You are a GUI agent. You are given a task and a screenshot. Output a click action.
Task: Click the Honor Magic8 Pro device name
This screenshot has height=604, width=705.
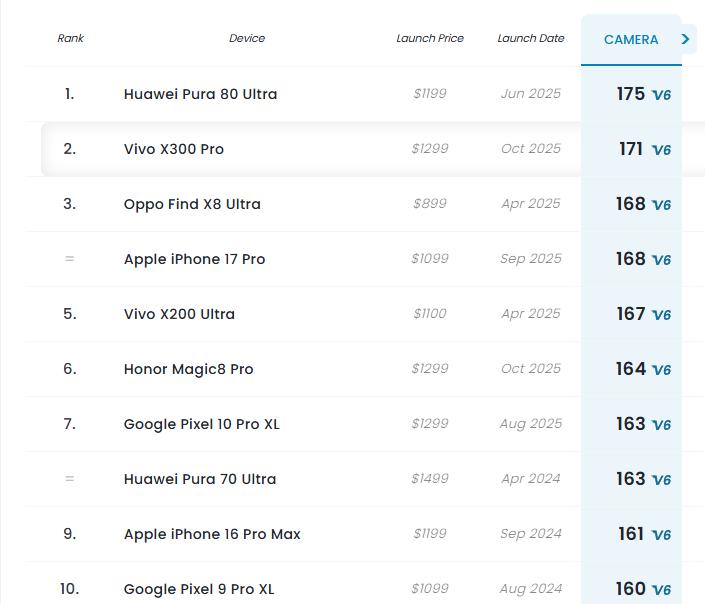click(x=189, y=369)
